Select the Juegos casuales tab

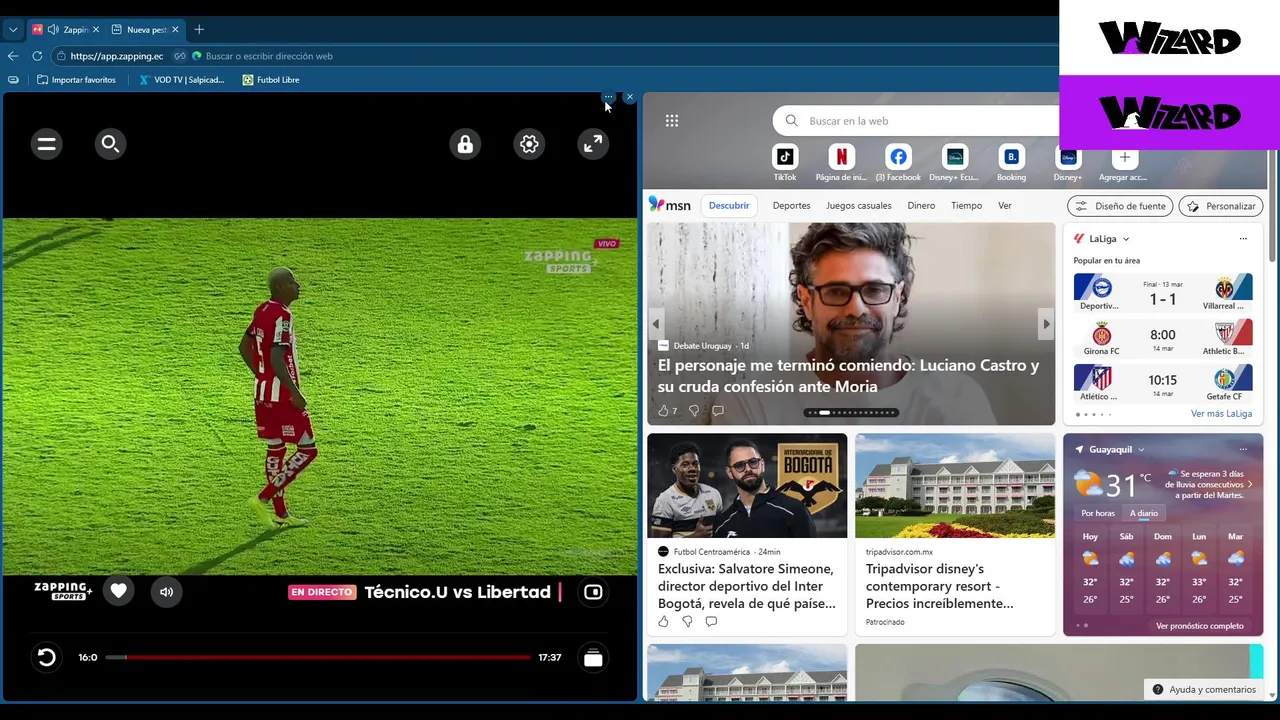pos(858,205)
